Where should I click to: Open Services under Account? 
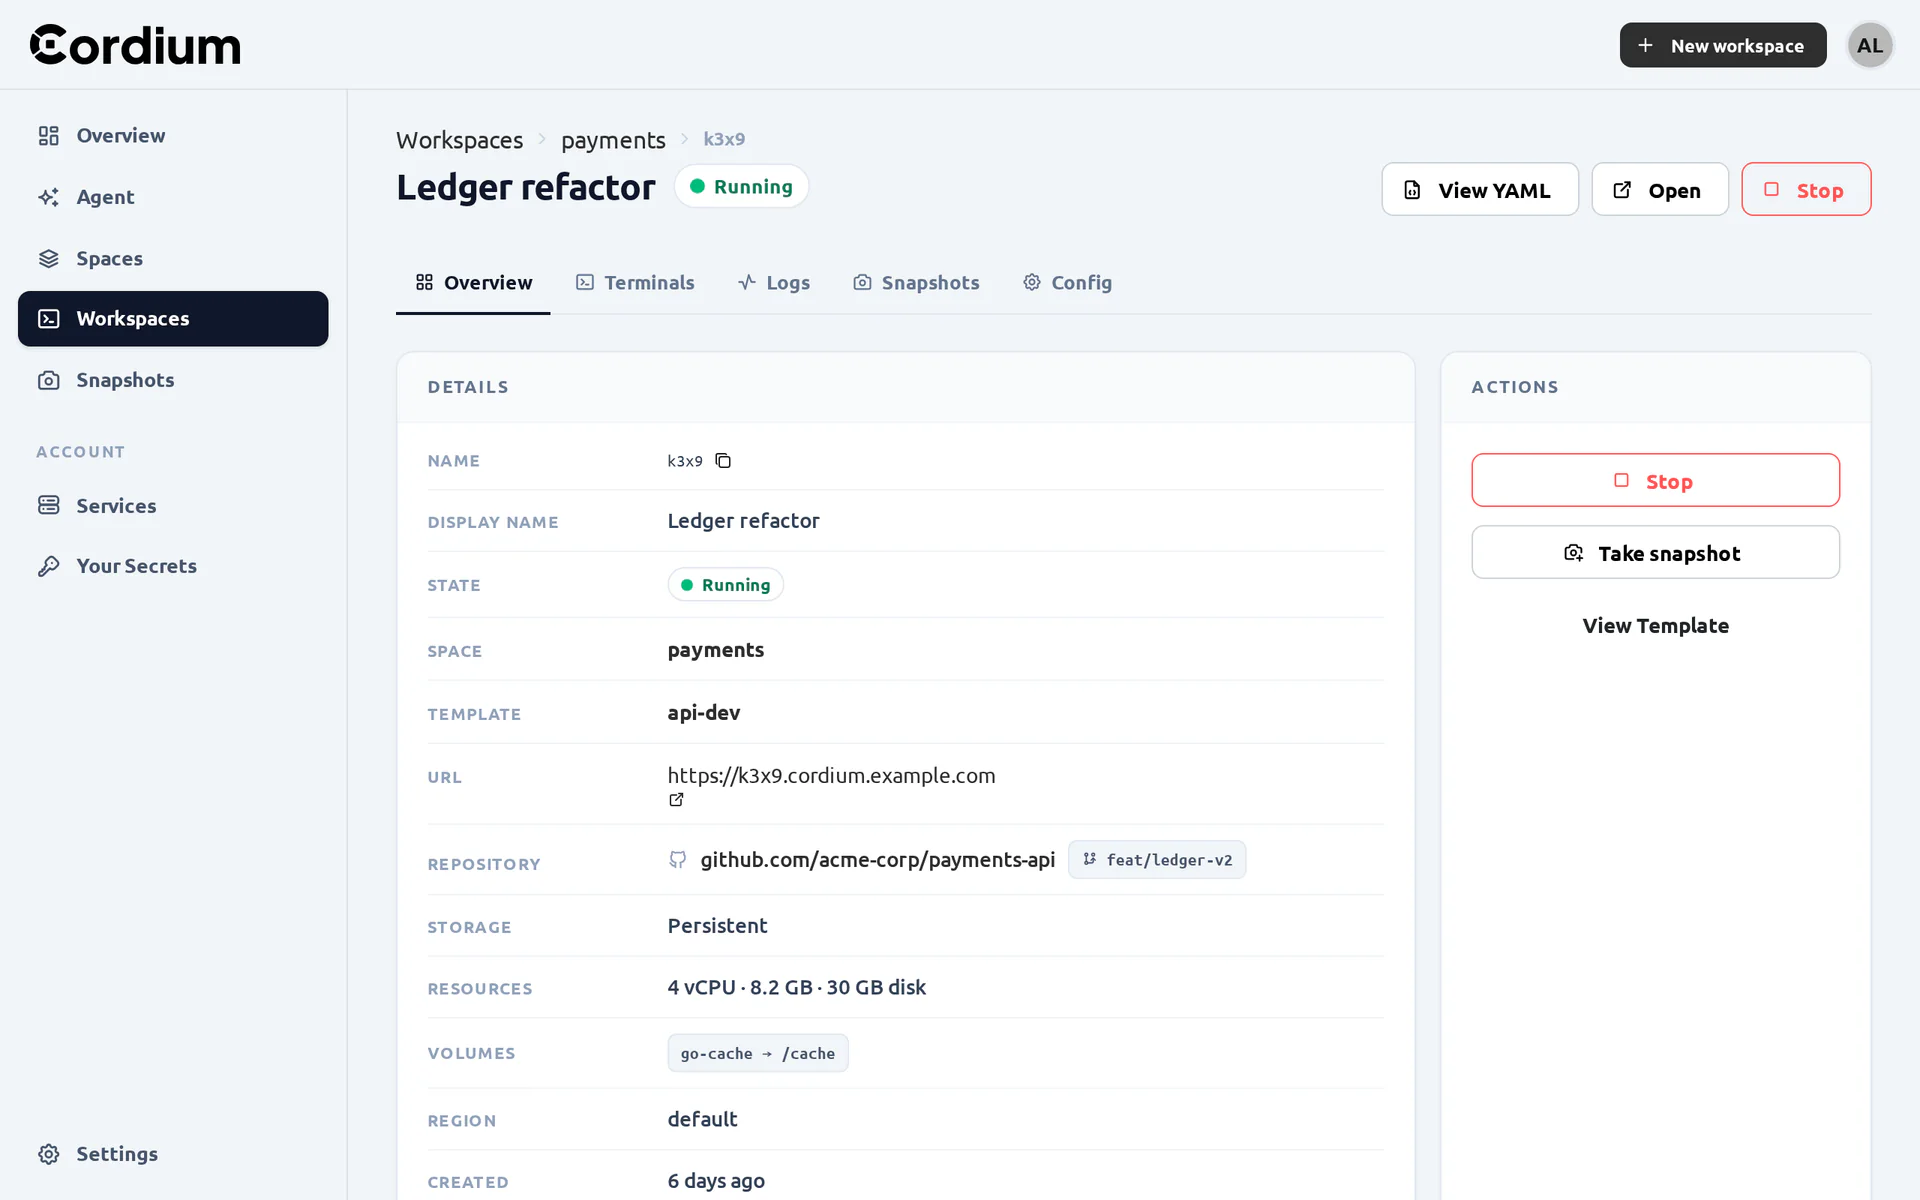[173, 505]
